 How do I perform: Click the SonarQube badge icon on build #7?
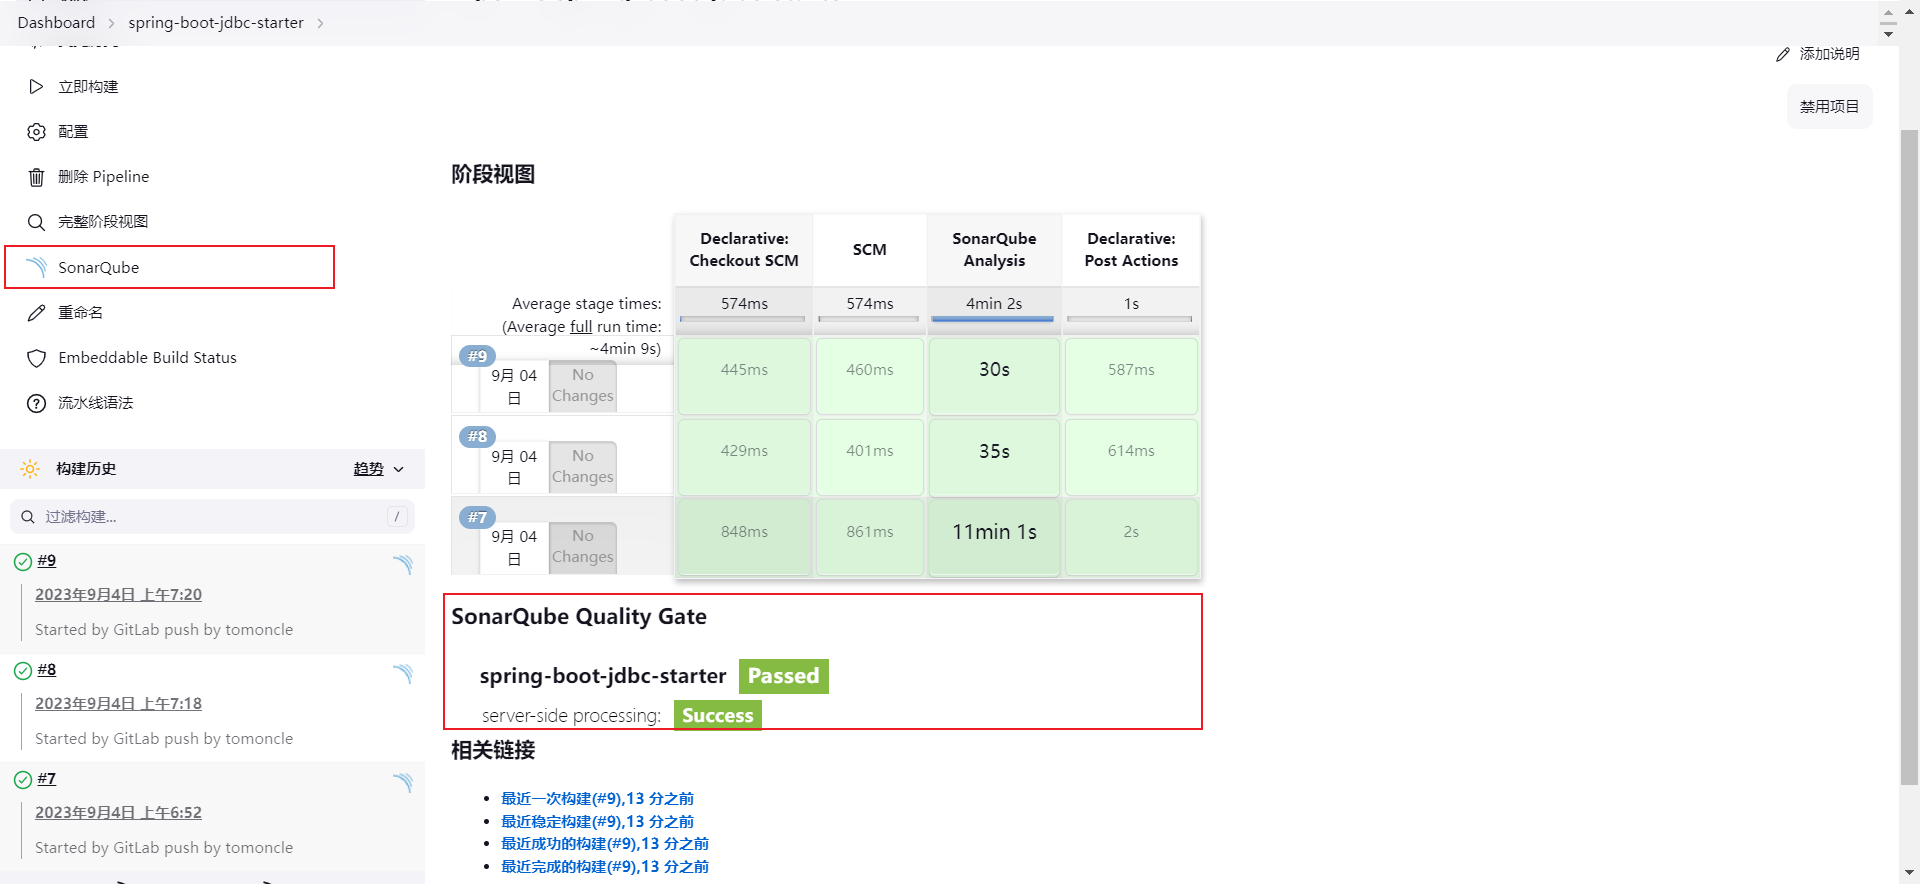point(403,782)
